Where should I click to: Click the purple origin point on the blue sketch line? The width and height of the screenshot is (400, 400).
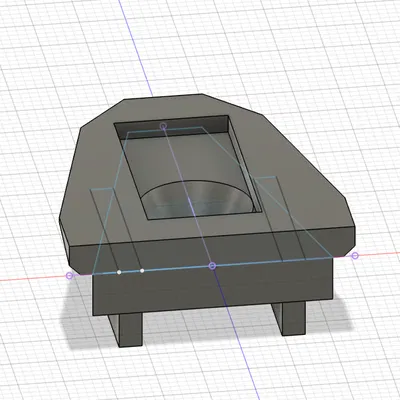[212, 266]
